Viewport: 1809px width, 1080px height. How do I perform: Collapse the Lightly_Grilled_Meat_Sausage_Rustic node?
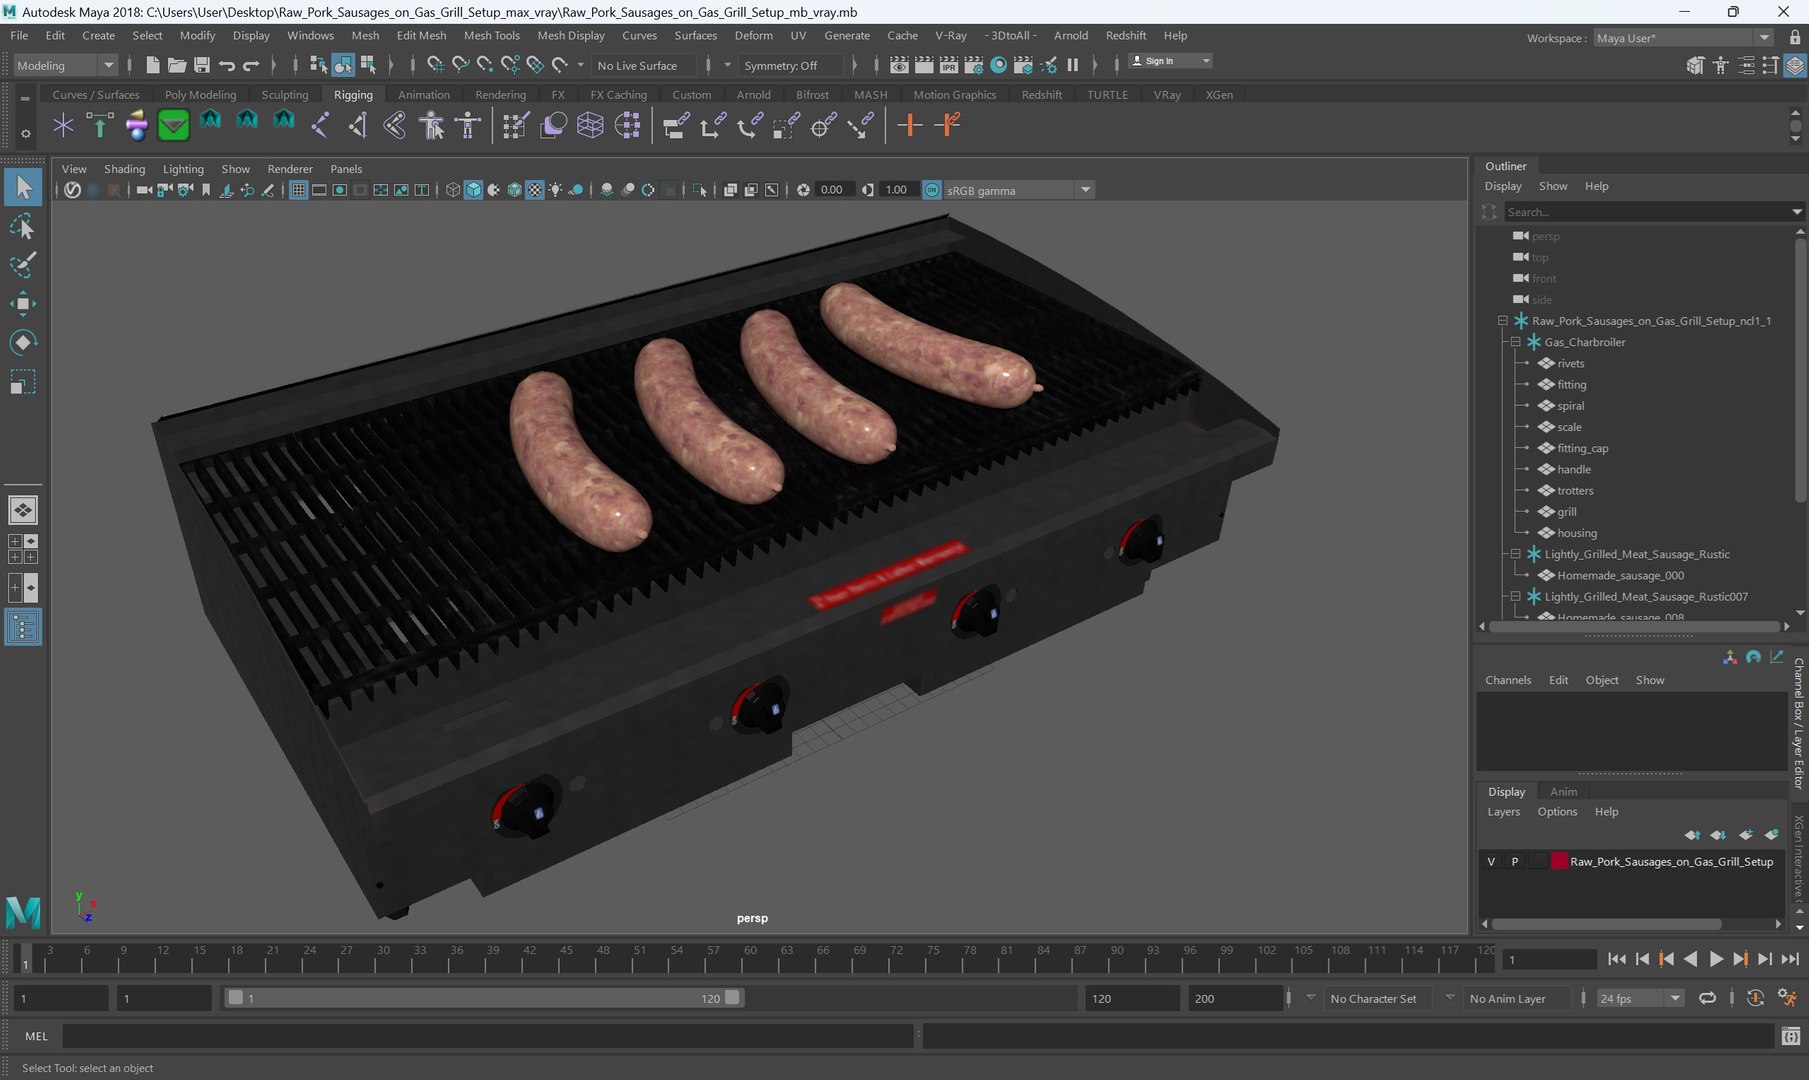click(x=1516, y=554)
